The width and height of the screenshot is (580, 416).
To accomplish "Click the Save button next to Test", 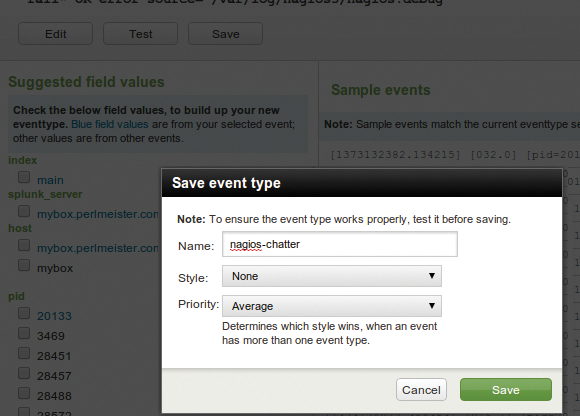I will (226, 34).
